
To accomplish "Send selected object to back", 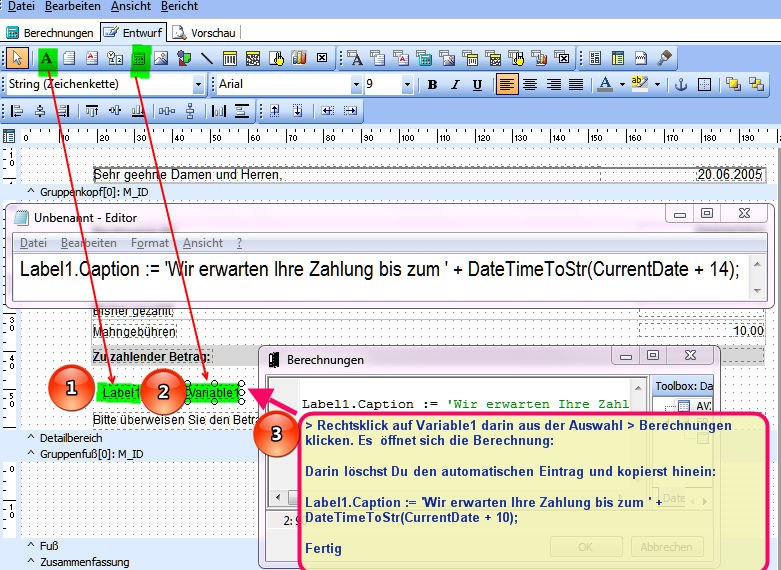I will (x=756, y=84).
